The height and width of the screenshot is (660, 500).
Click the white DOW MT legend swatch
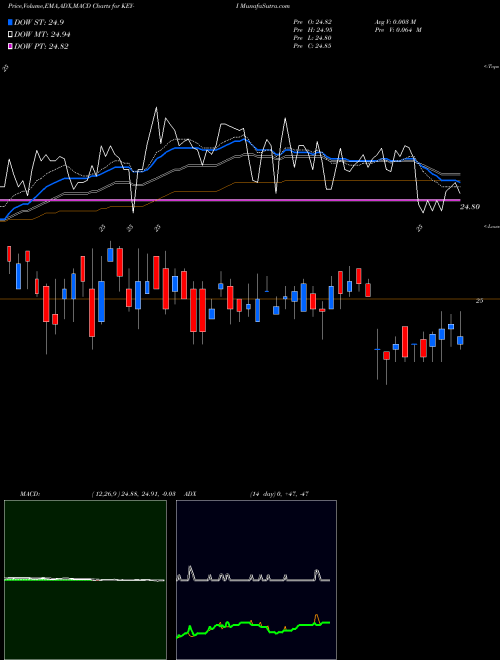tap(10, 35)
